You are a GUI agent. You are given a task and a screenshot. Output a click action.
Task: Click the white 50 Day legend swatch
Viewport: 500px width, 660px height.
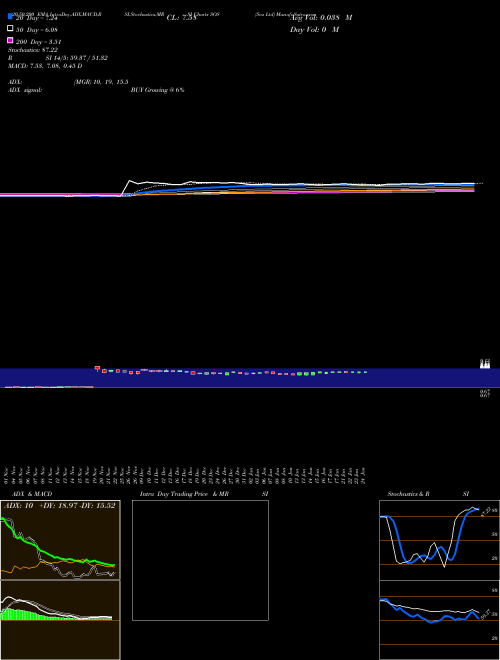pyautogui.click(x=10, y=29)
